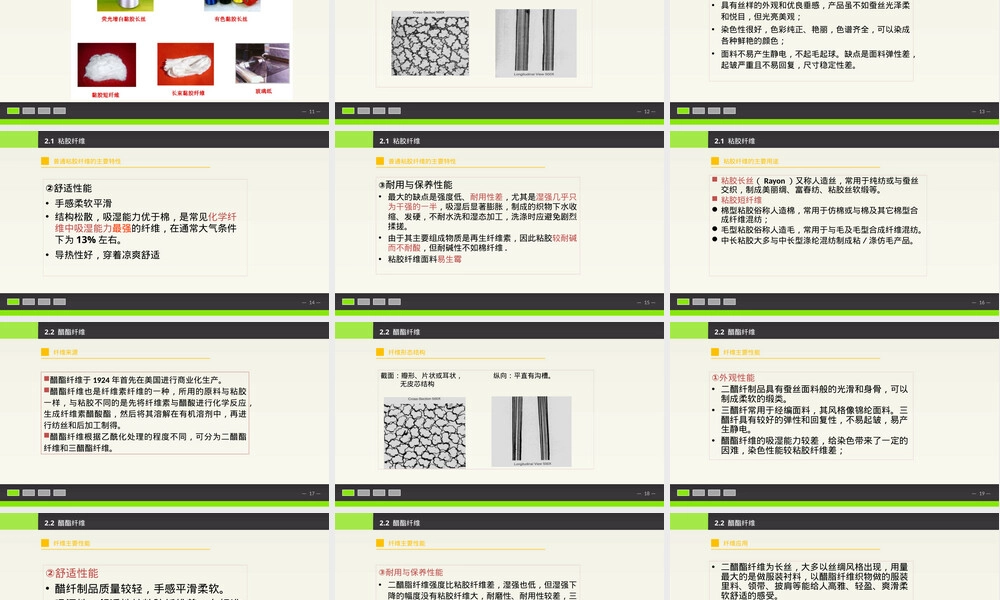Click the longitudinal view micrograph on slide 12
This screenshot has height=600, width=1000.
coord(536,43)
